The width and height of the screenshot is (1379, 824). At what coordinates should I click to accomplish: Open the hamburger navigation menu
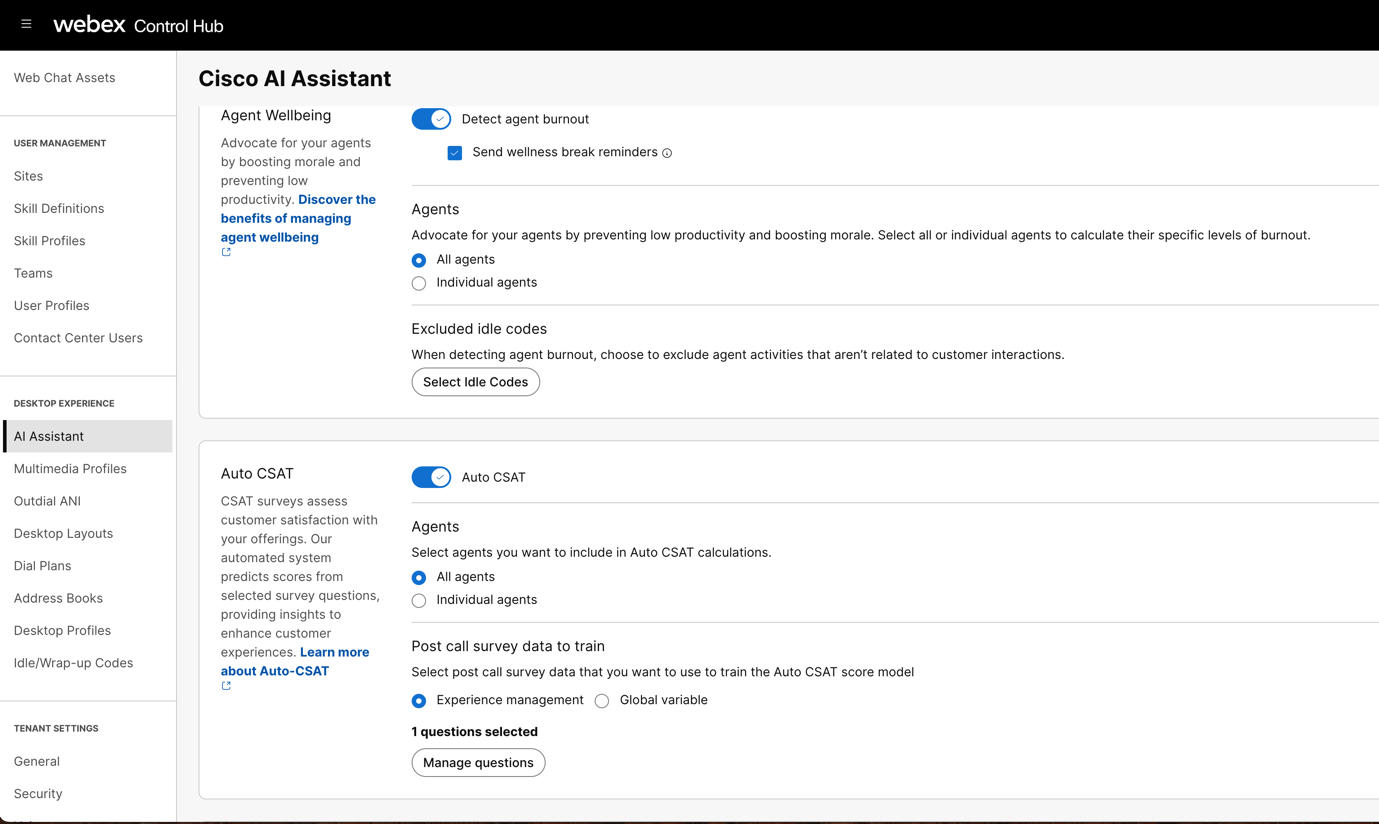coord(26,24)
